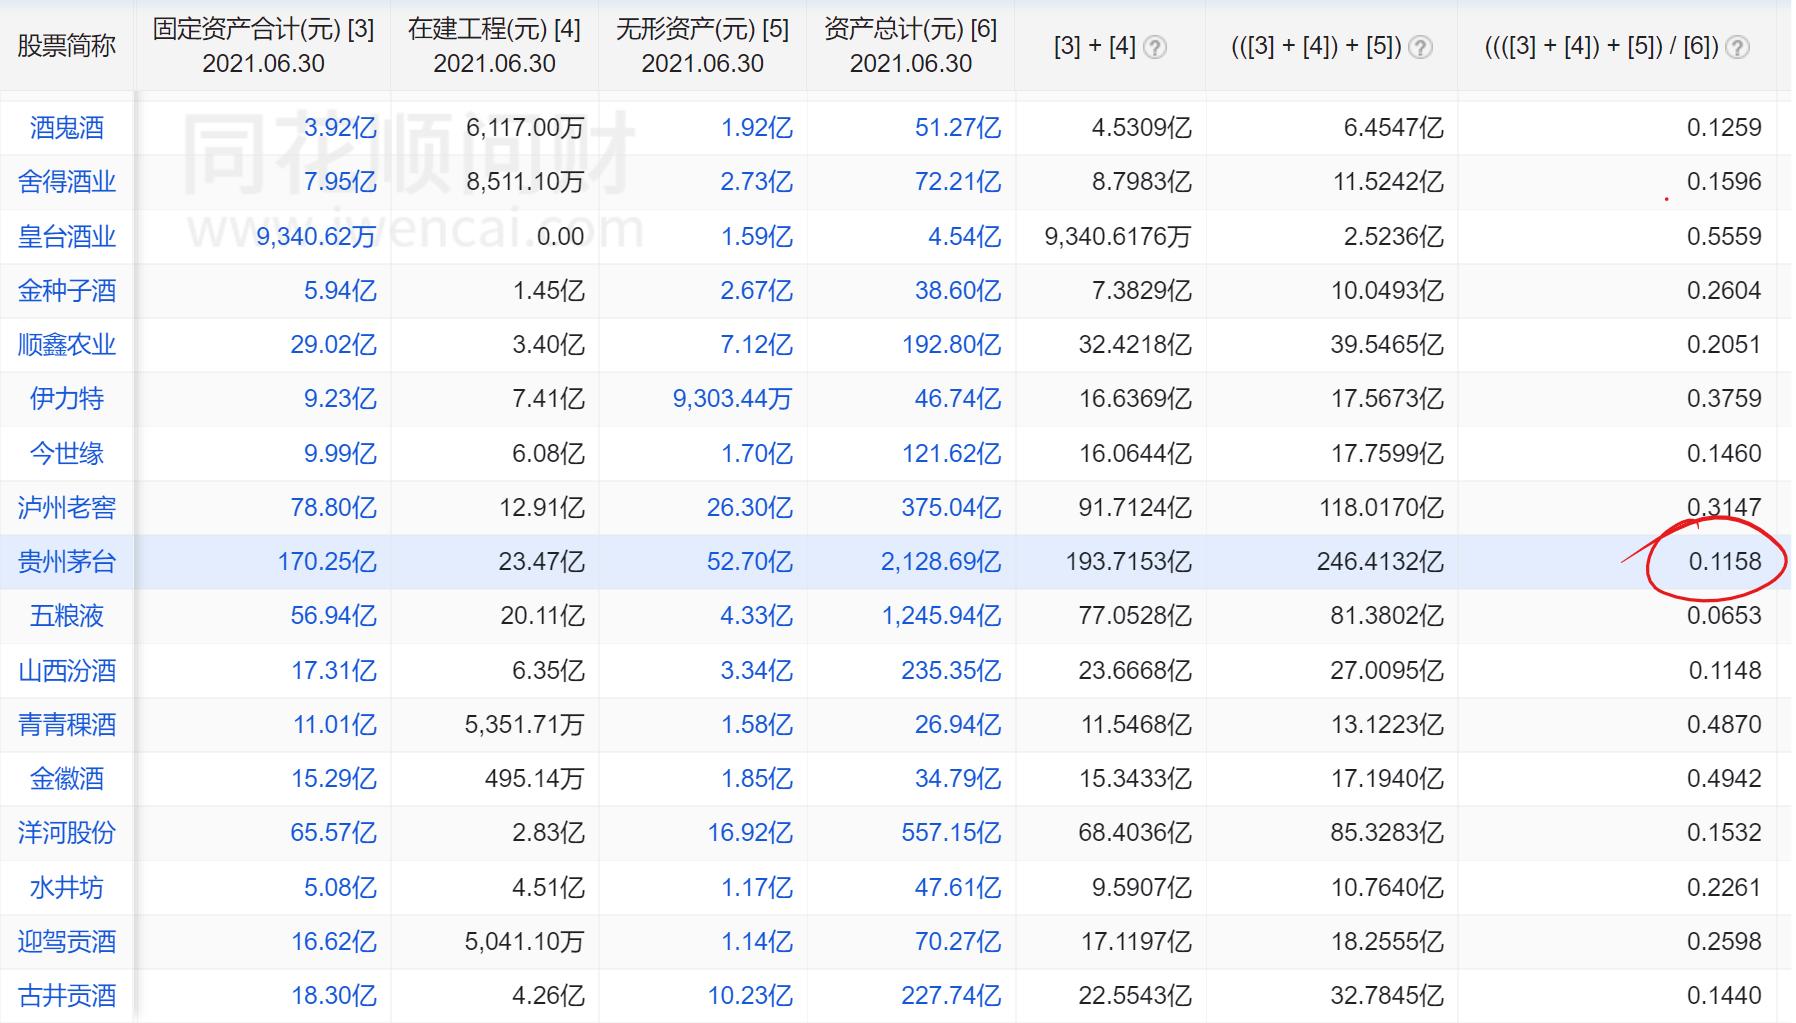Open the 贵州茅台 stock link
The image size is (1796, 1023).
[67, 562]
